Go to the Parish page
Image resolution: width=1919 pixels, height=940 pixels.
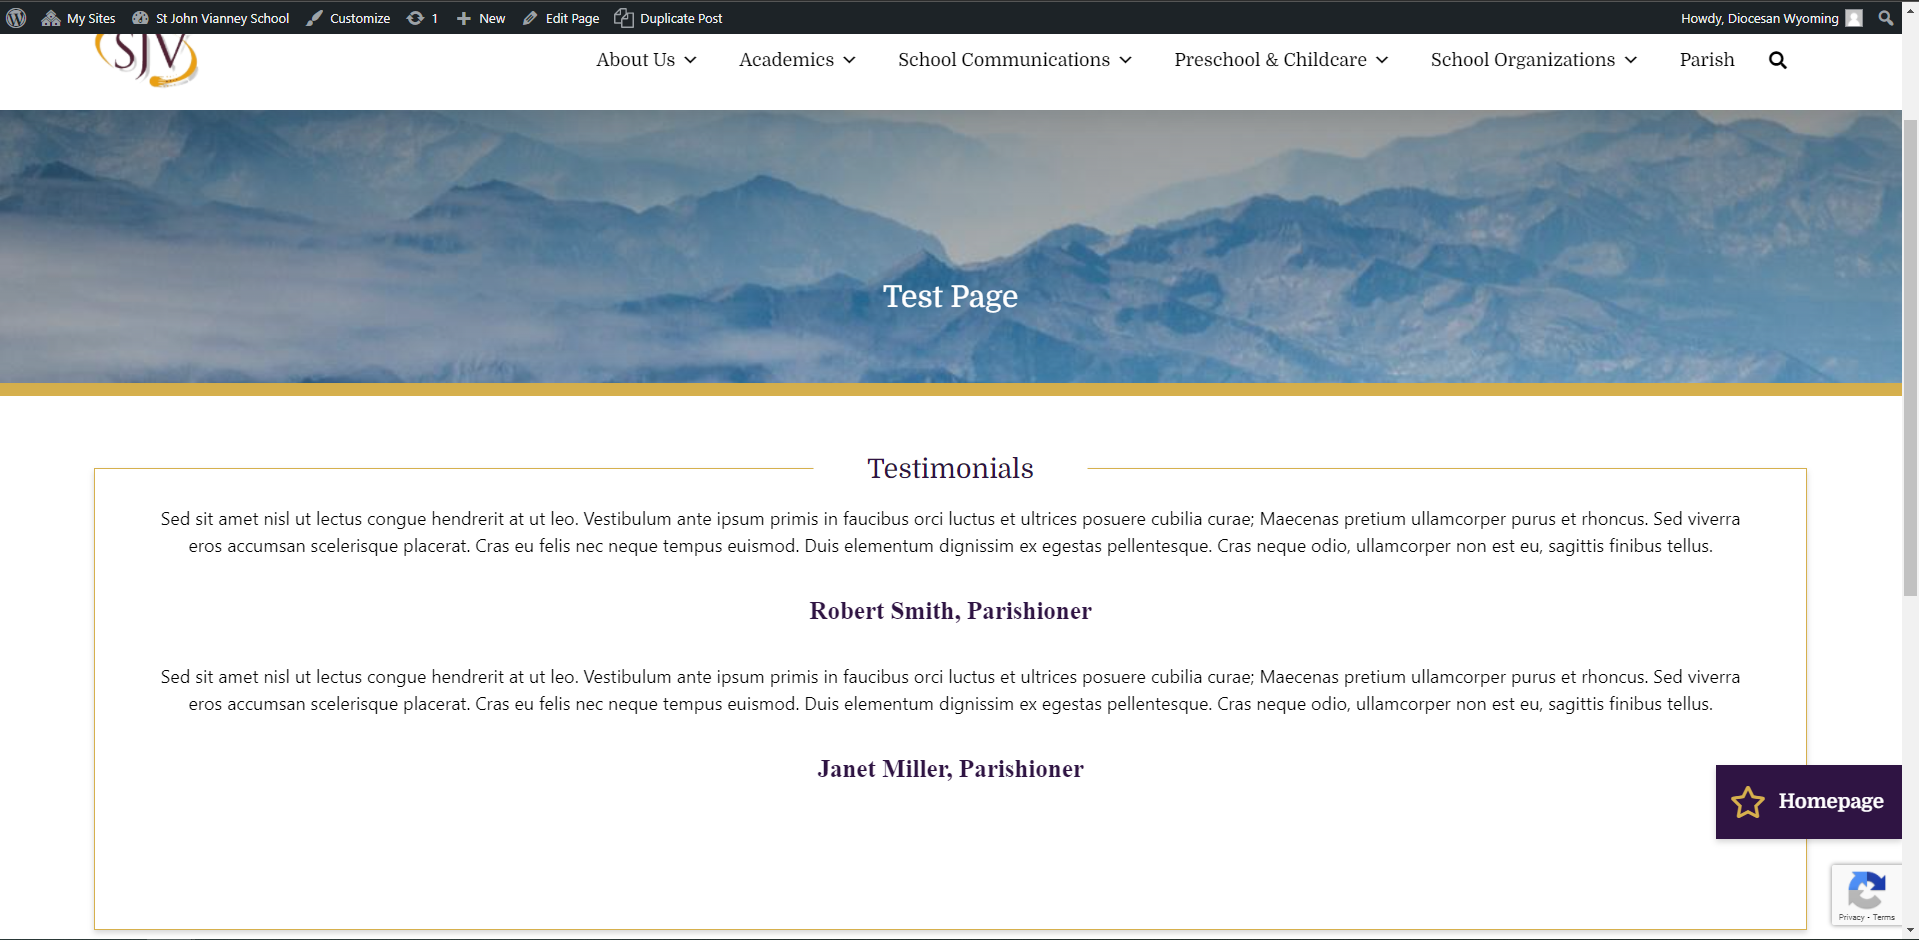coord(1707,60)
